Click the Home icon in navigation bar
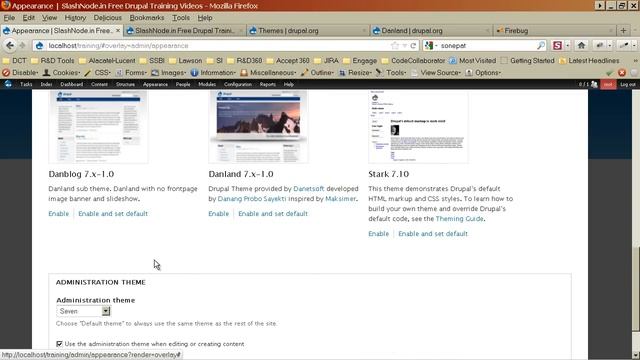This screenshot has width=640, height=360. pyautogui.click(x=581, y=45)
